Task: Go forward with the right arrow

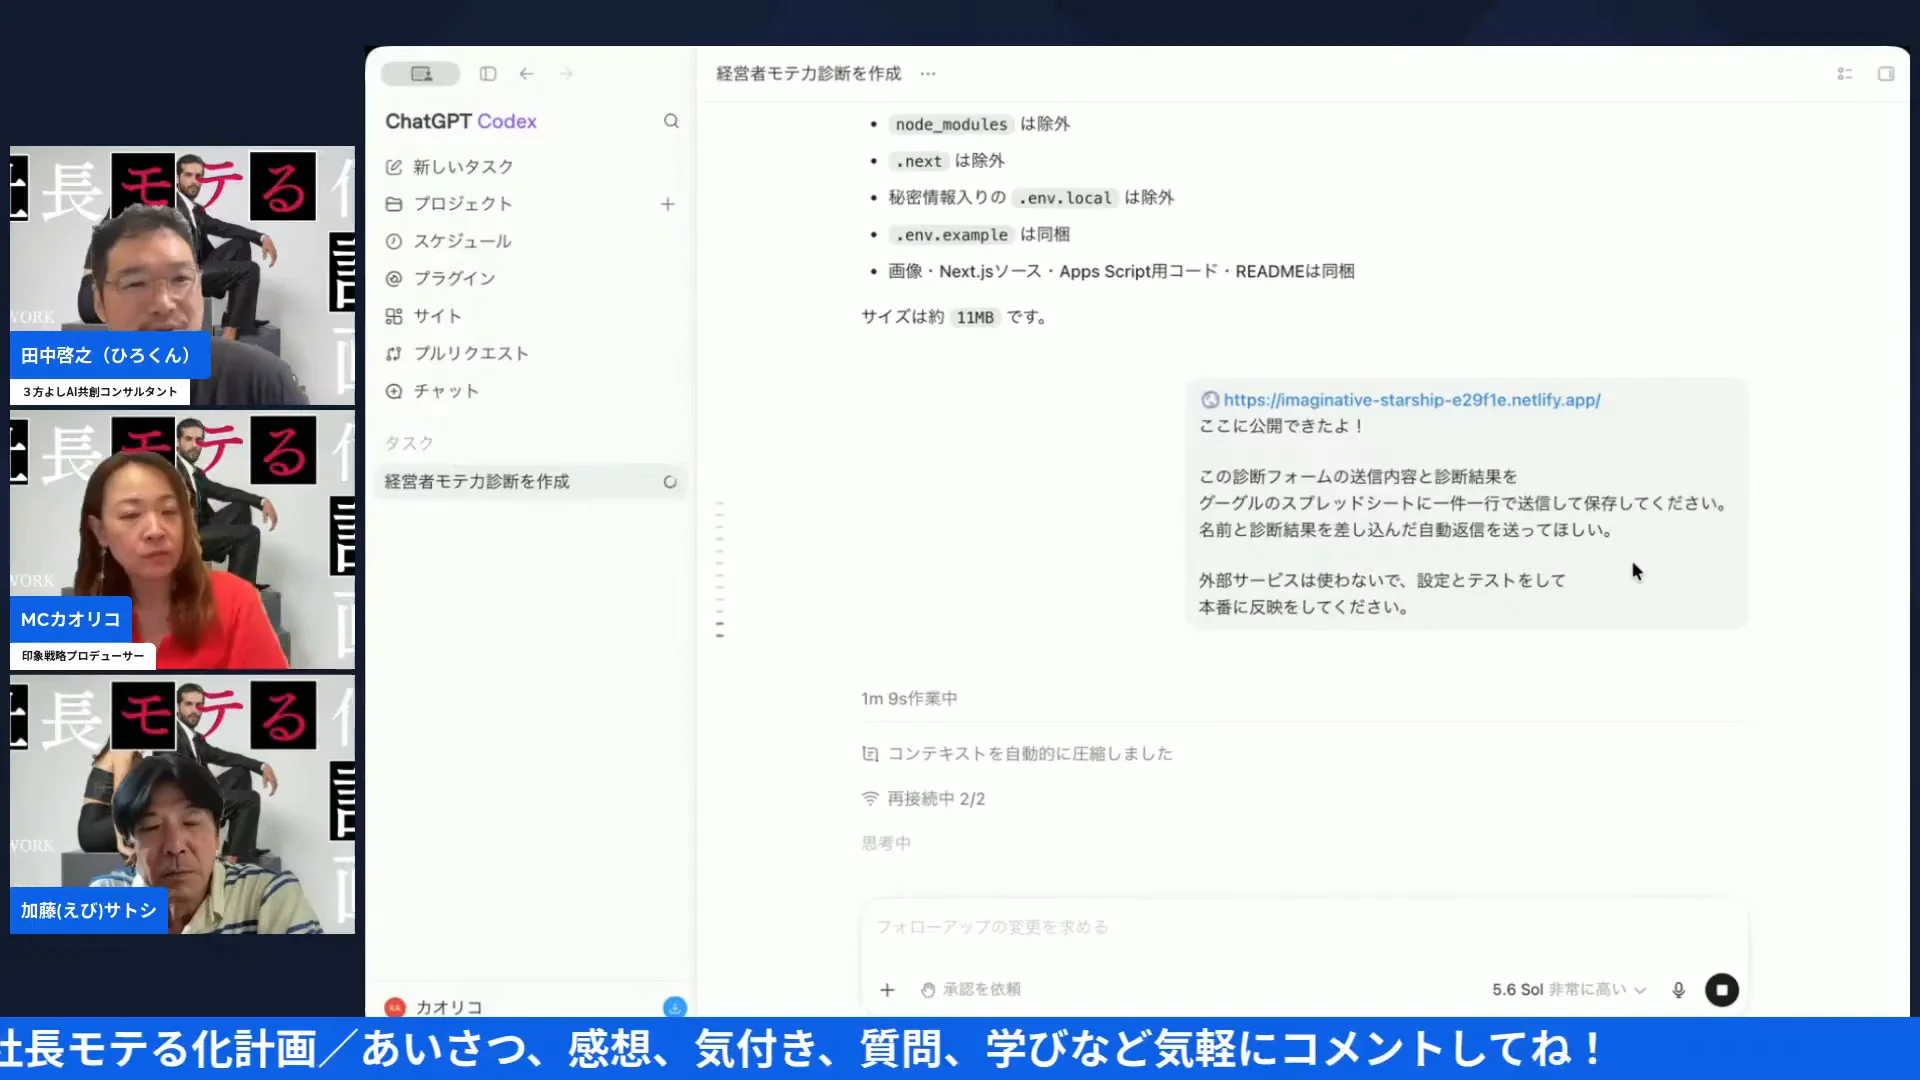Action: click(566, 74)
